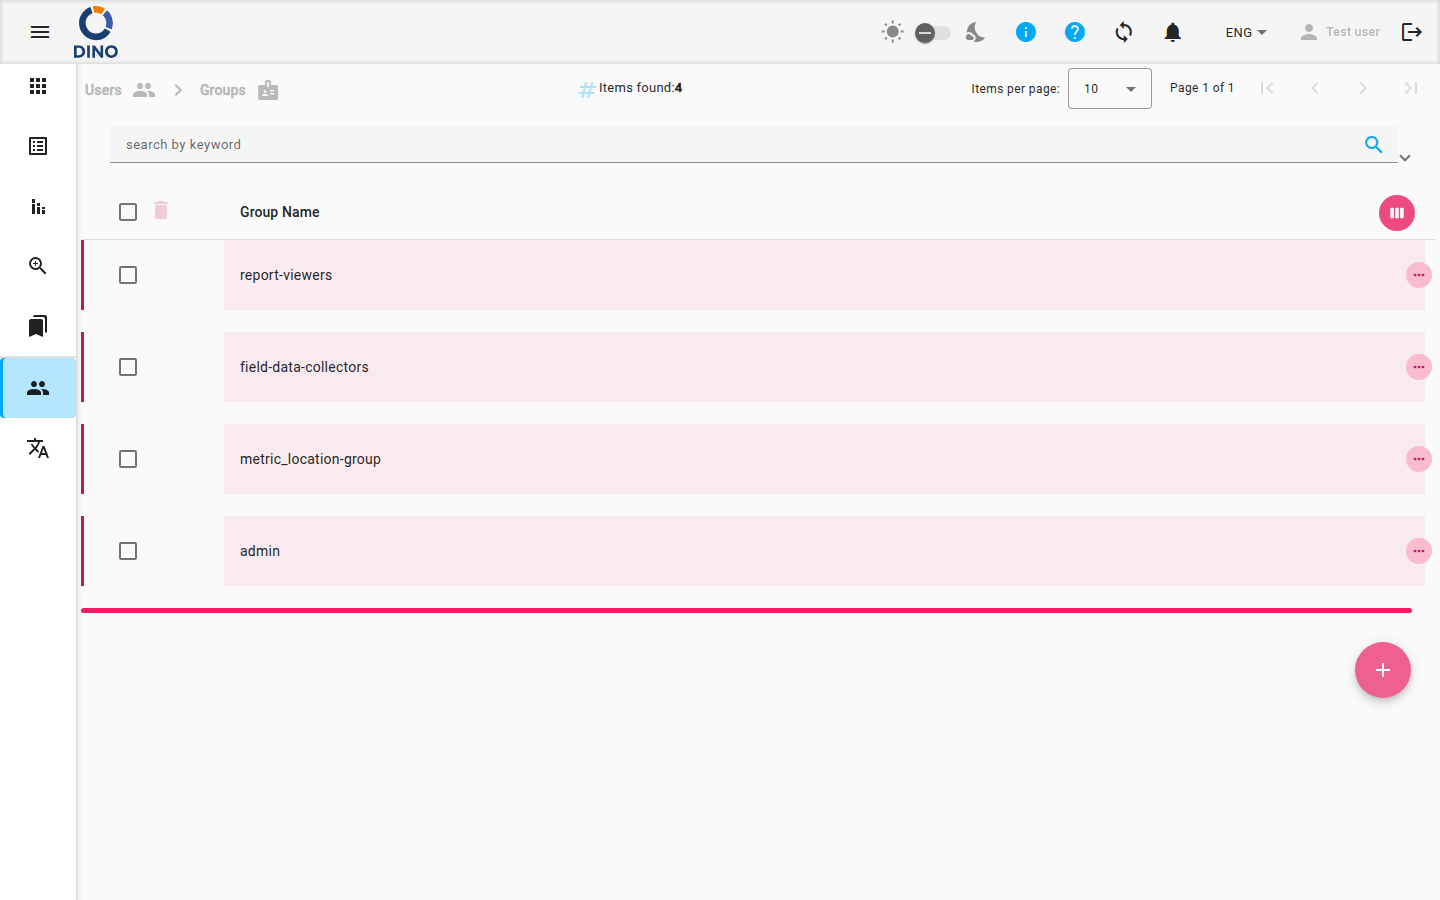Open the help question-mark icon

(1075, 32)
